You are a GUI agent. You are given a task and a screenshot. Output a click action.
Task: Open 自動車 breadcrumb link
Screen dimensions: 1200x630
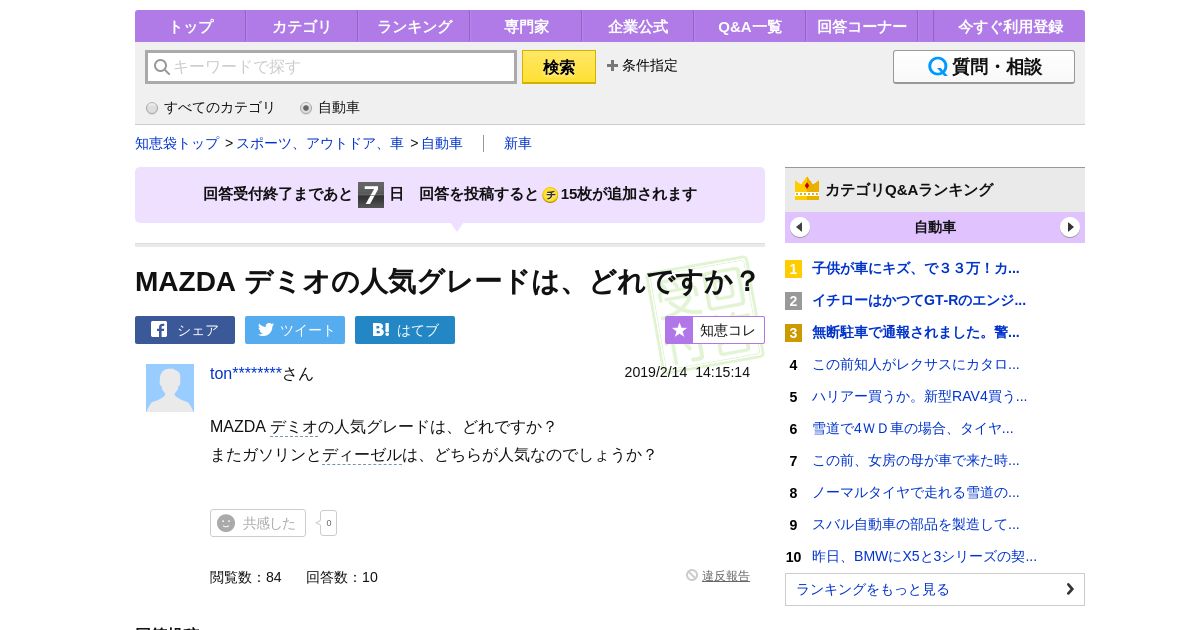tap(442, 143)
